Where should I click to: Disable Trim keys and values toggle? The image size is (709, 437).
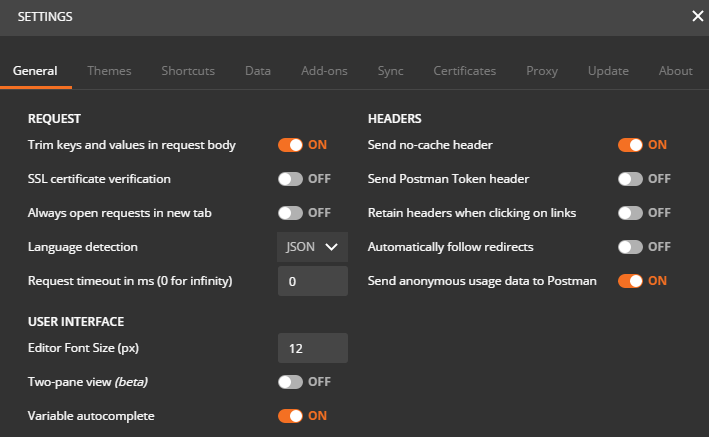[290, 145]
